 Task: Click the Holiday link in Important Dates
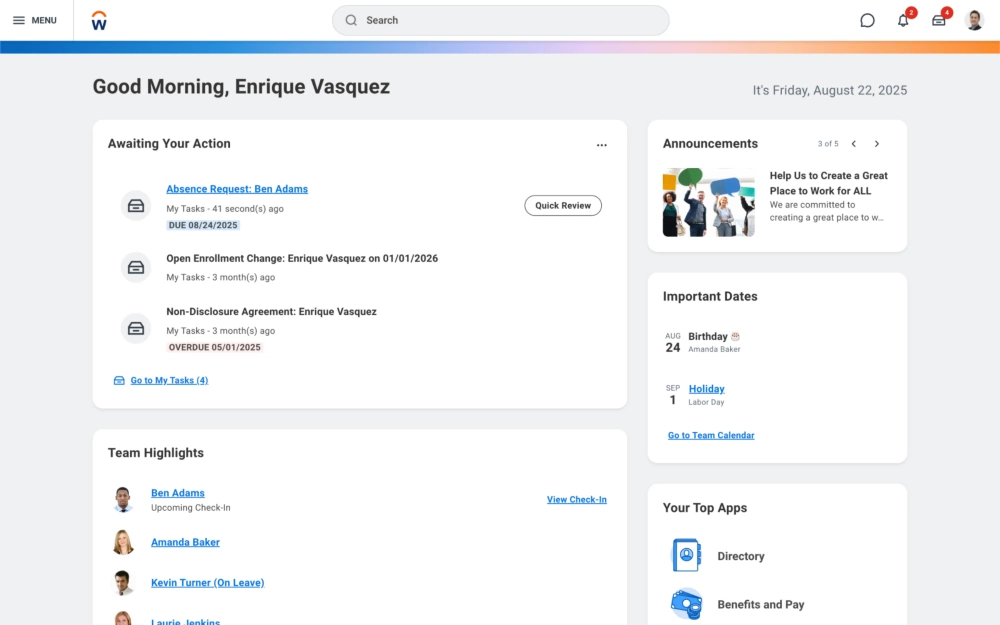706,389
